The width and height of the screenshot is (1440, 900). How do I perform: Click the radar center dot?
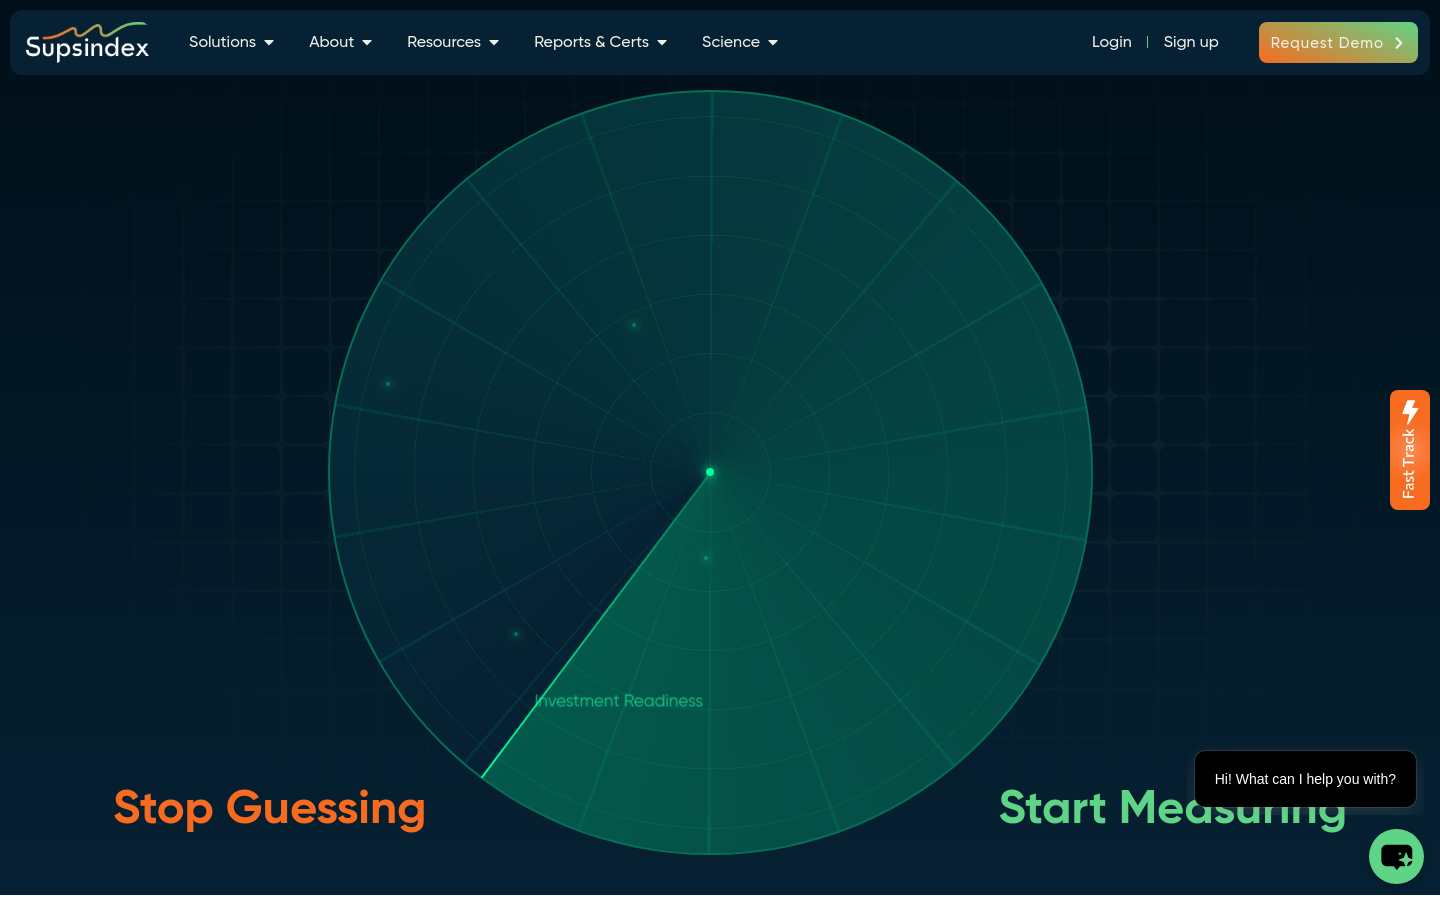[x=710, y=472]
